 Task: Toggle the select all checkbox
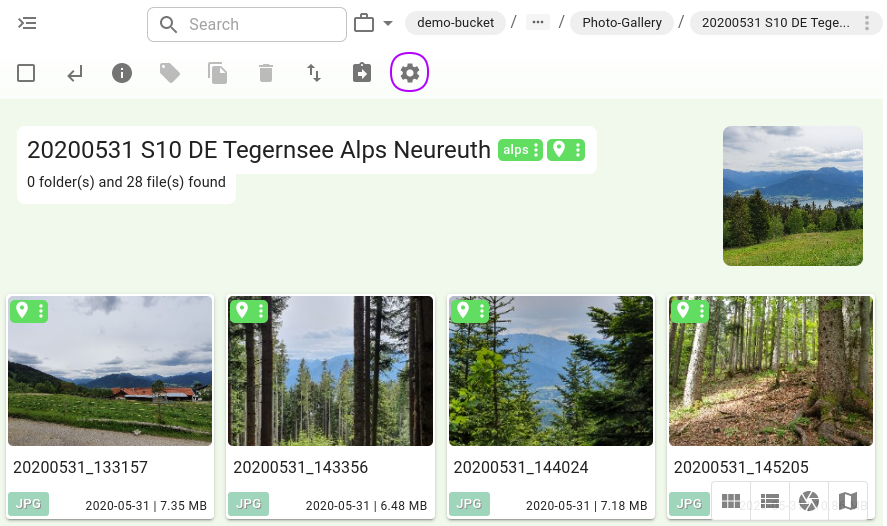click(x=26, y=73)
